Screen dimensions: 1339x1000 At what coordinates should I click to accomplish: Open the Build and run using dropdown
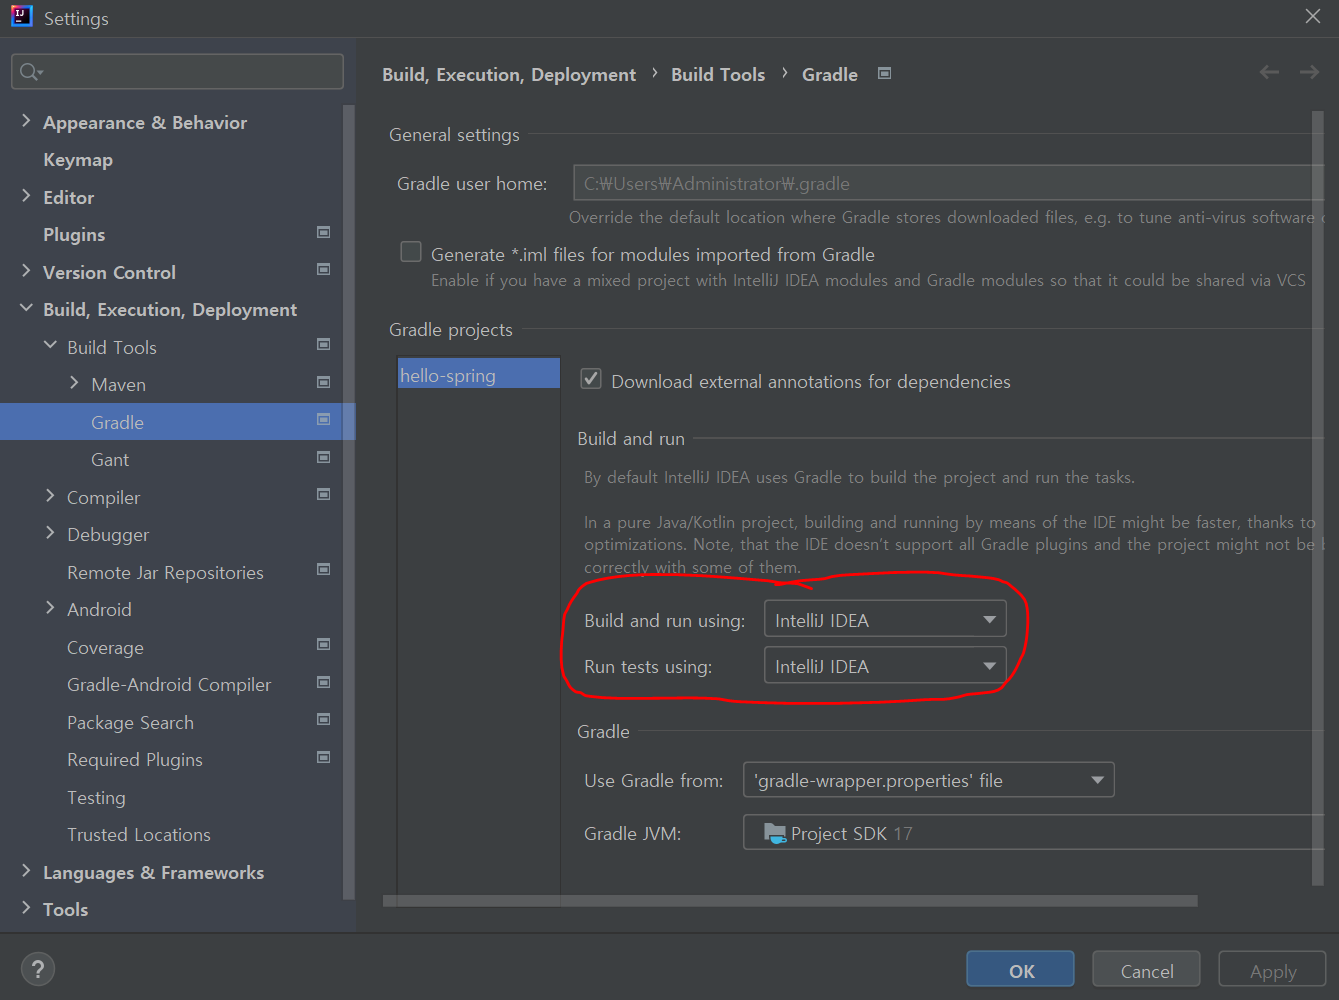(x=884, y=620)
